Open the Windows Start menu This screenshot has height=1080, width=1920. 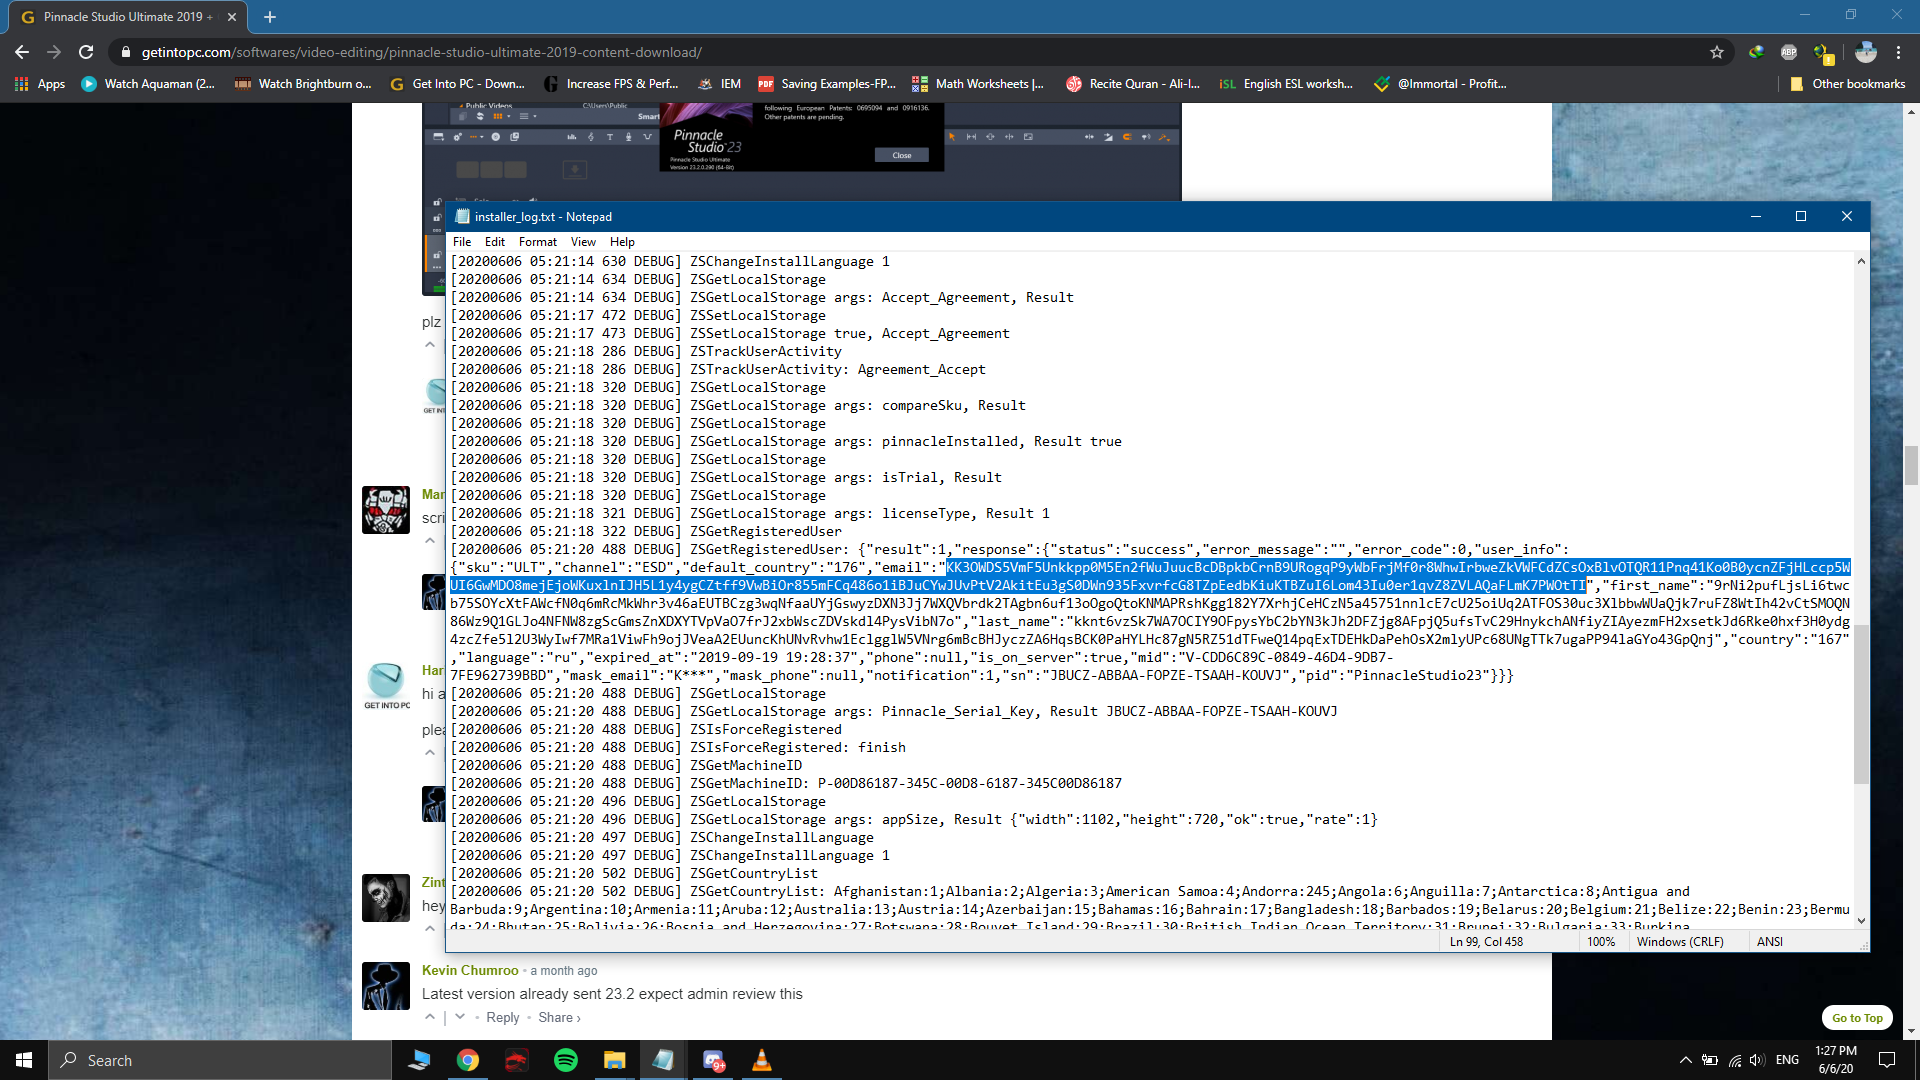(24, 1060)
